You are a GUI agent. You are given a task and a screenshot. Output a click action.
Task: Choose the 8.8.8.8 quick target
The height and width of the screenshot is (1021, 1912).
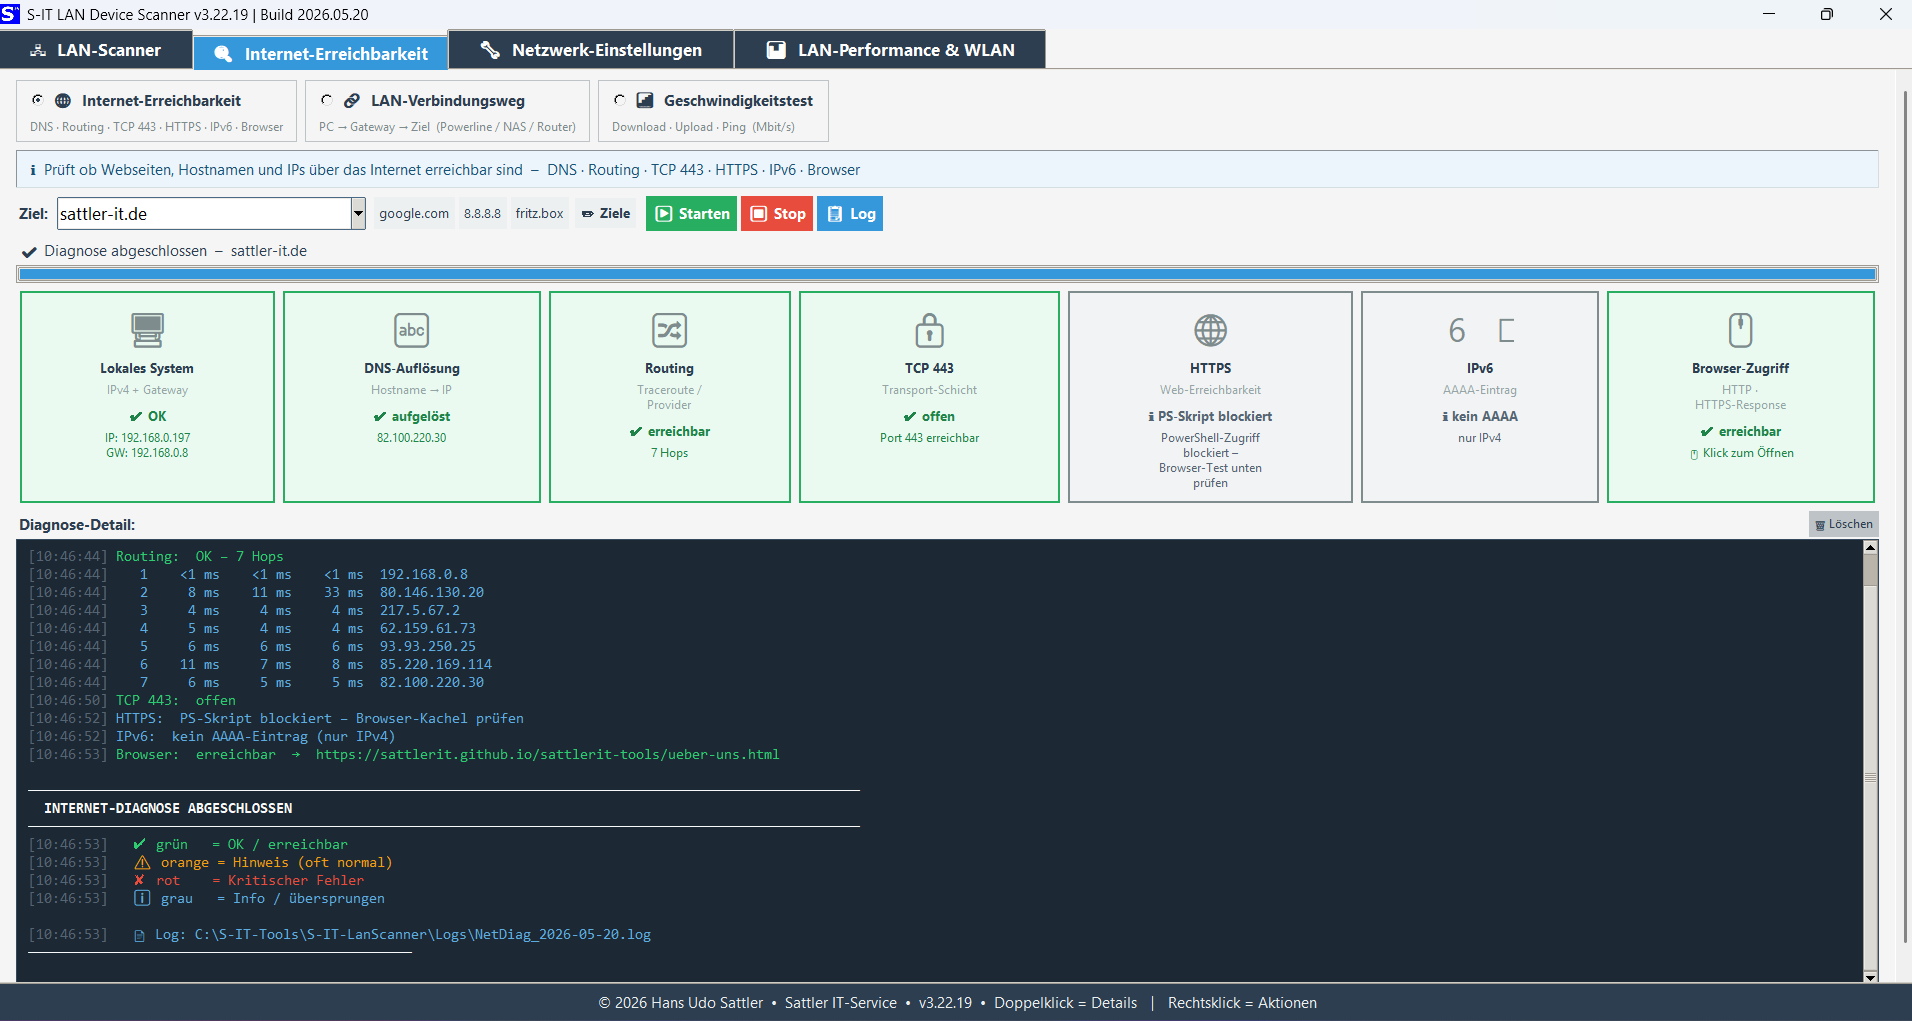click(482, 214)
